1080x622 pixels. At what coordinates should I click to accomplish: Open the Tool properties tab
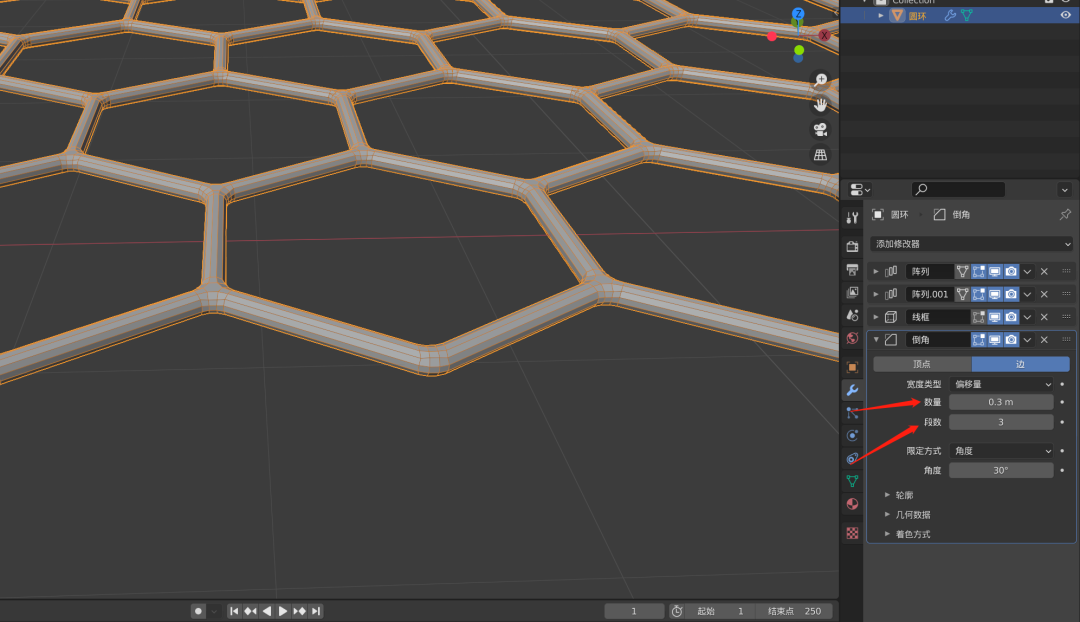(852, 218)
